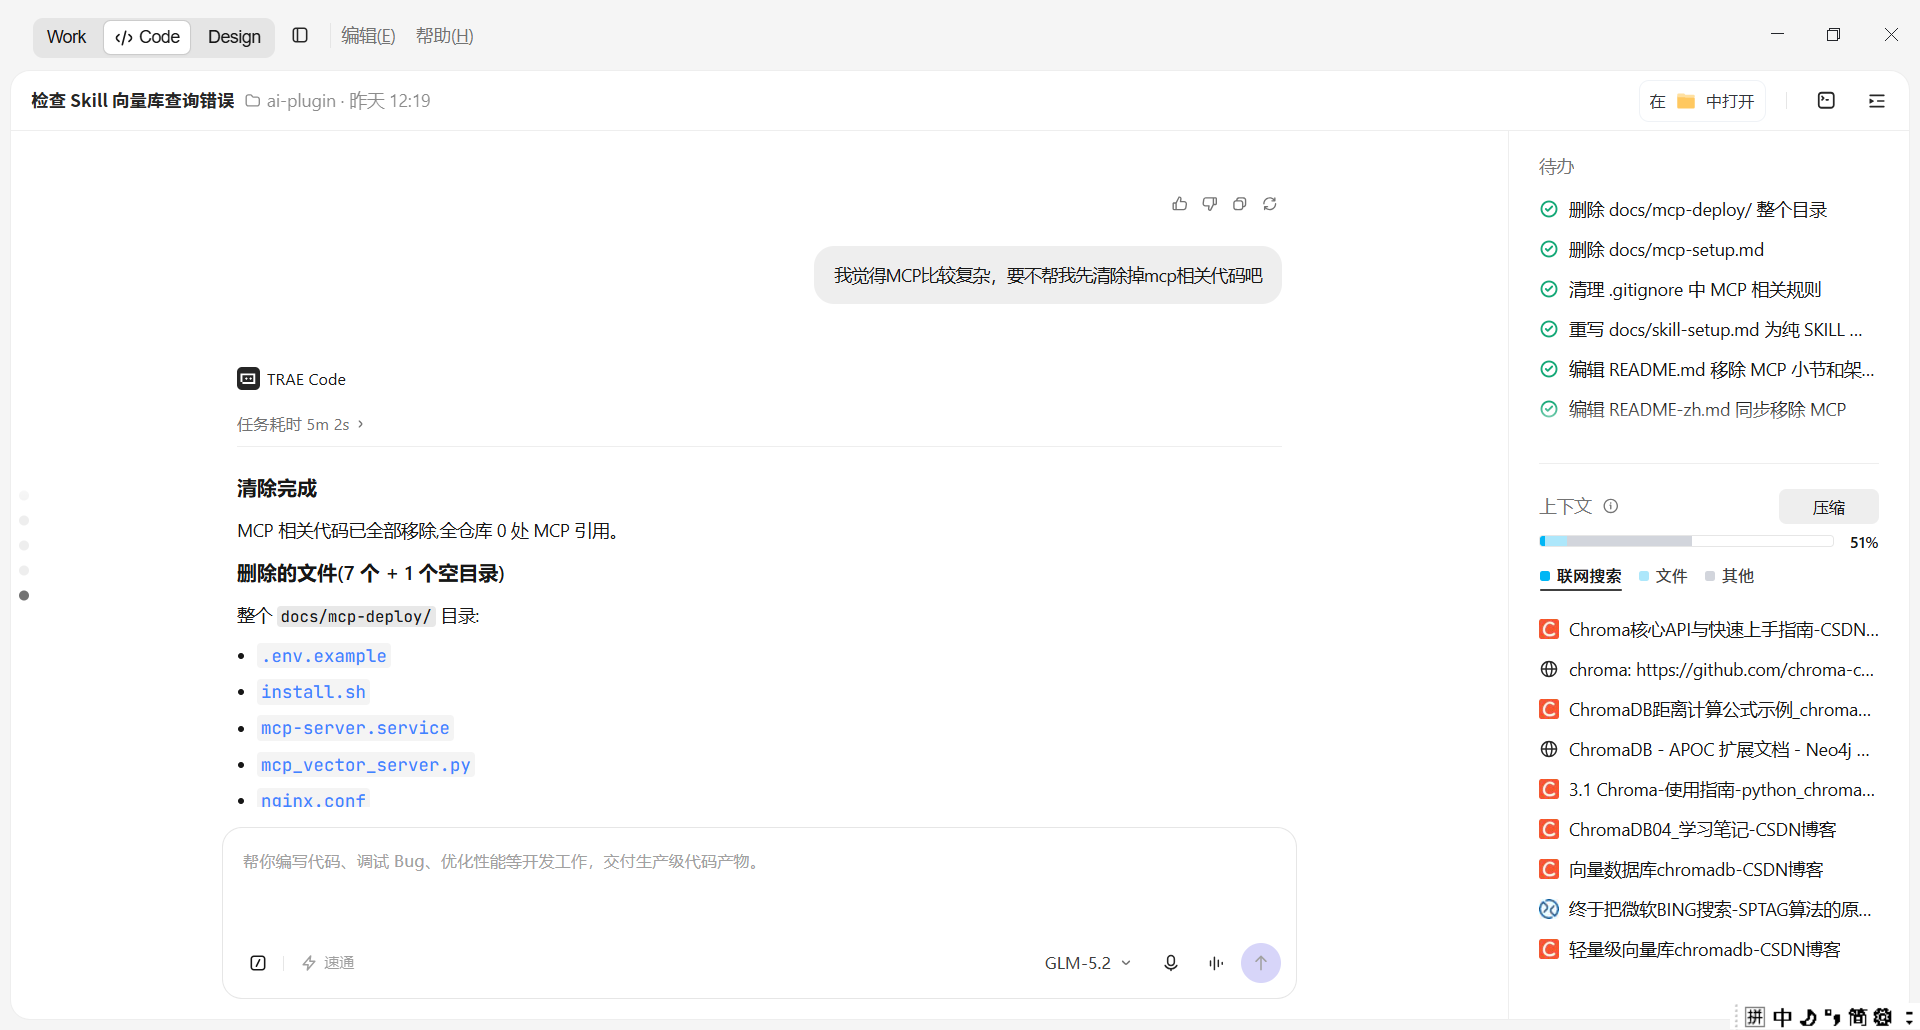Open the IME settings gear icon
The width and height of the screenshot is (1920, 1030).
(1883, 1017)
